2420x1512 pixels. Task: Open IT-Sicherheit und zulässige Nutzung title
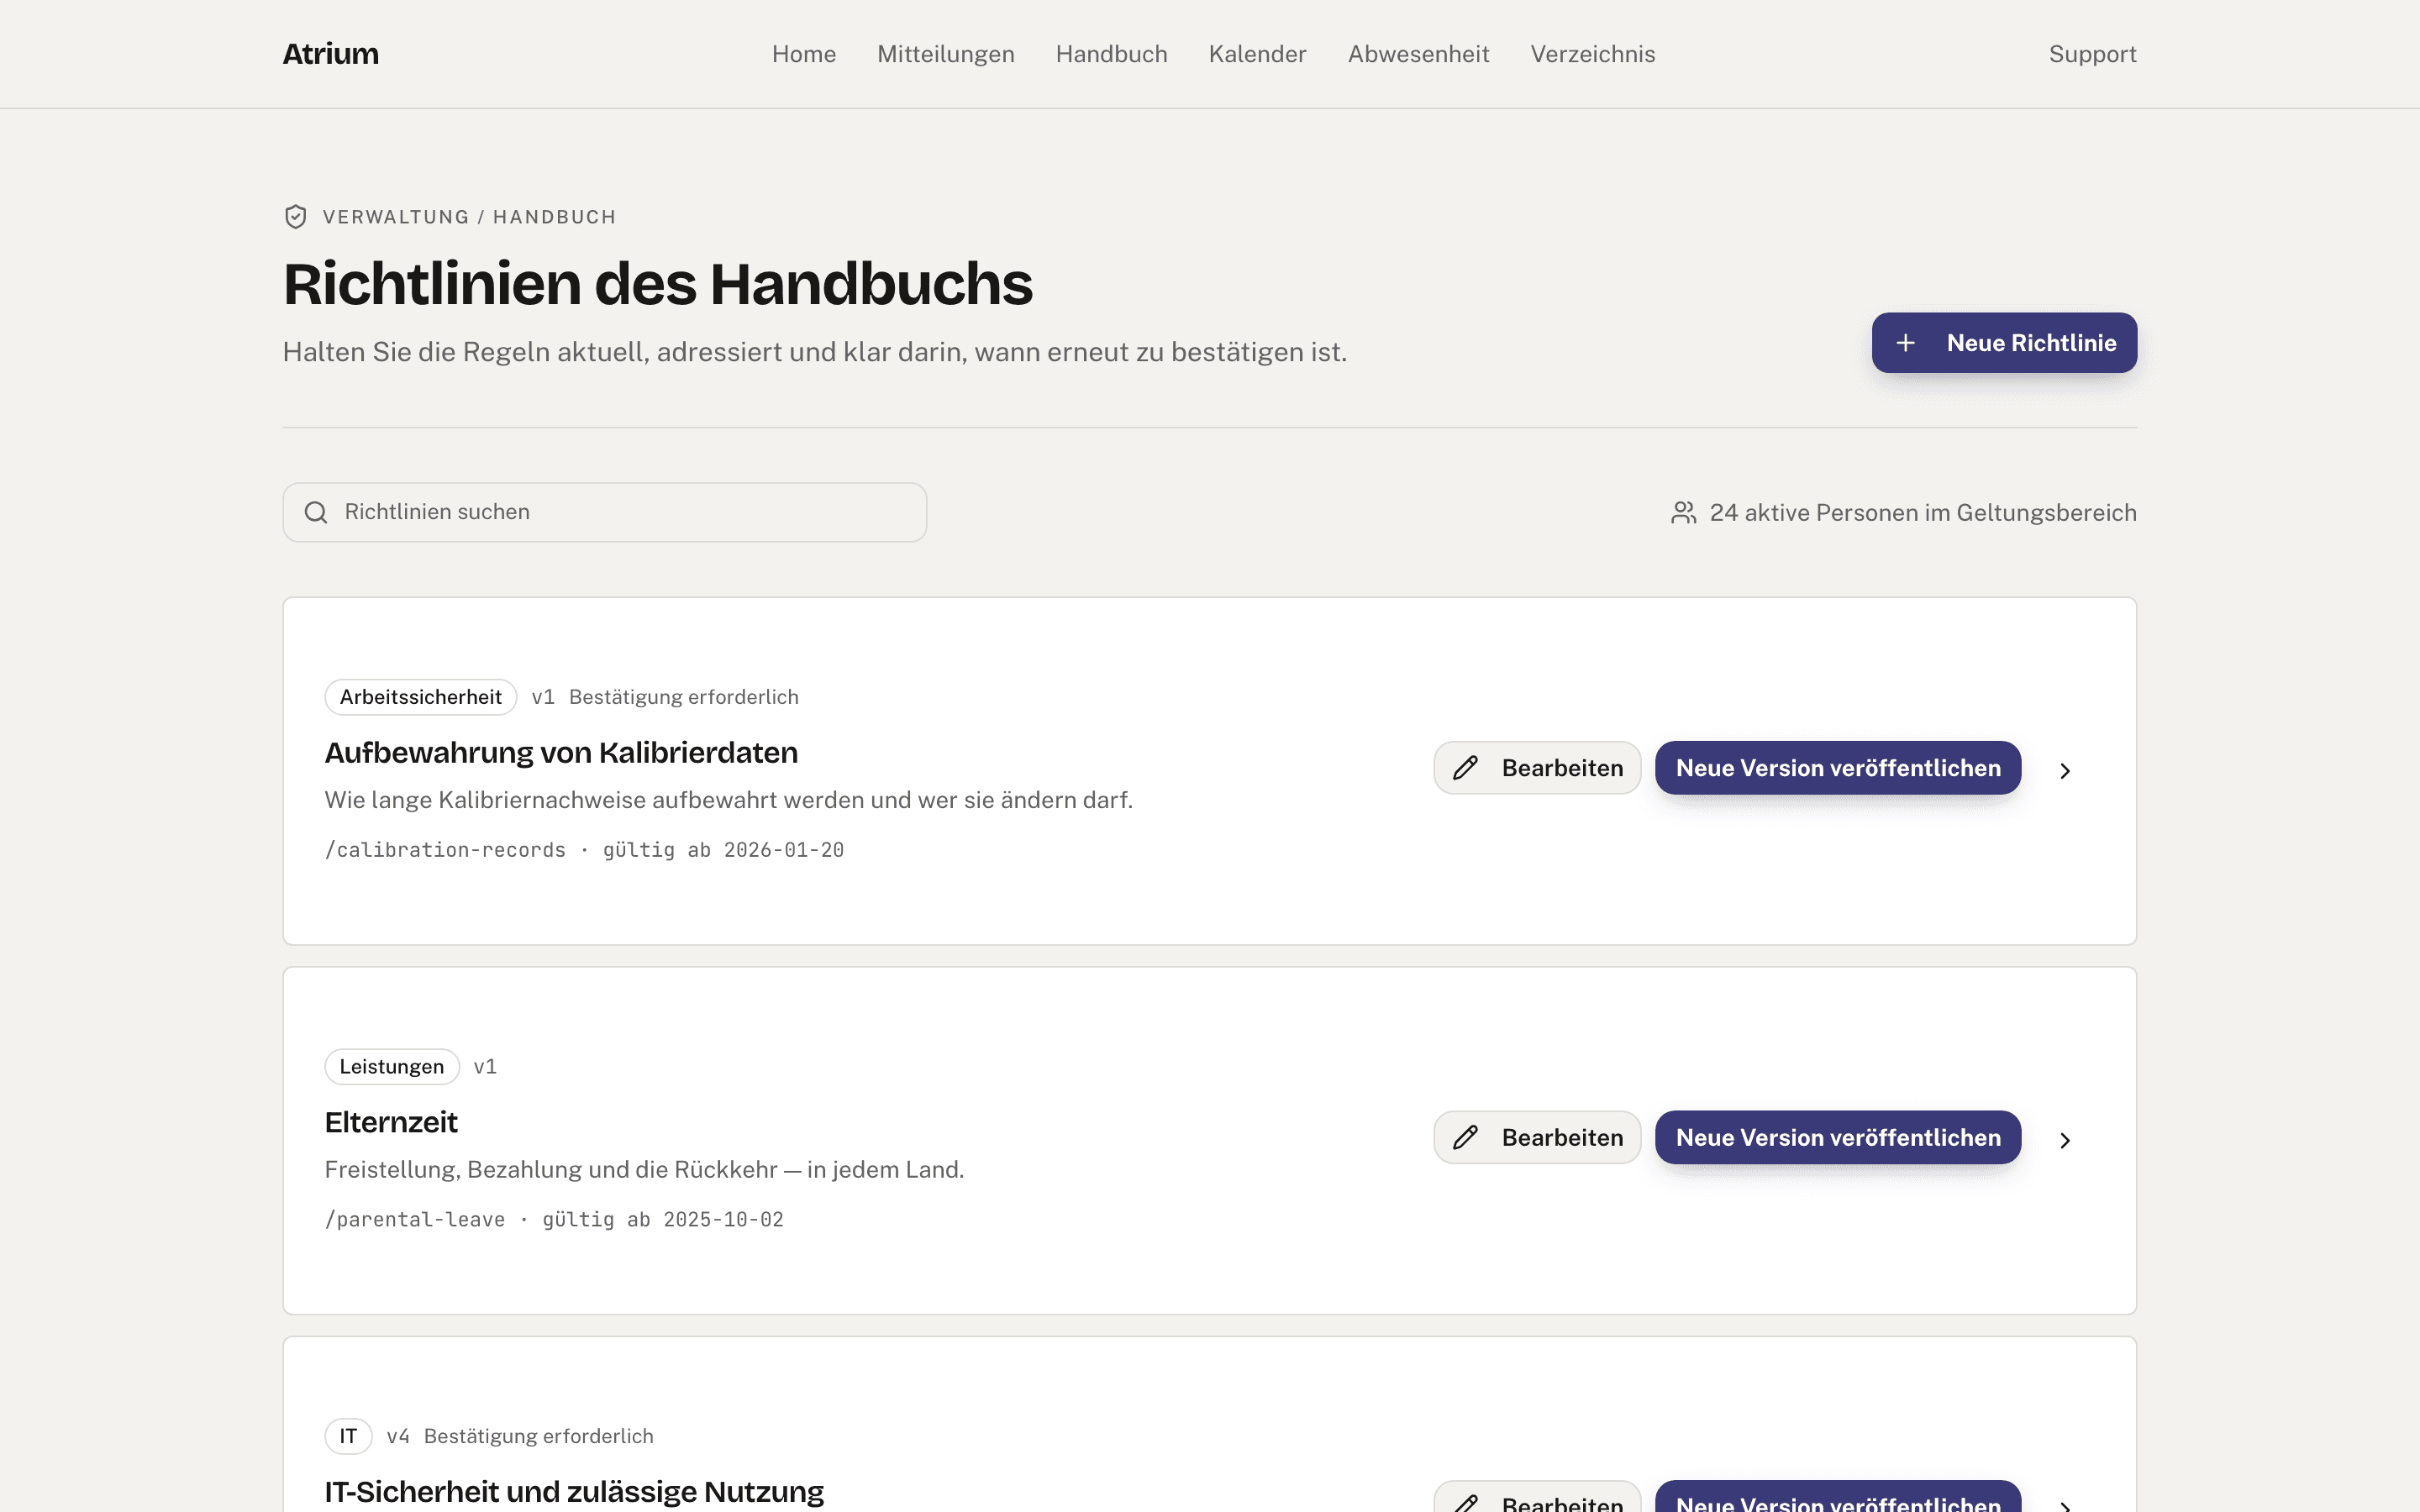574,1492
